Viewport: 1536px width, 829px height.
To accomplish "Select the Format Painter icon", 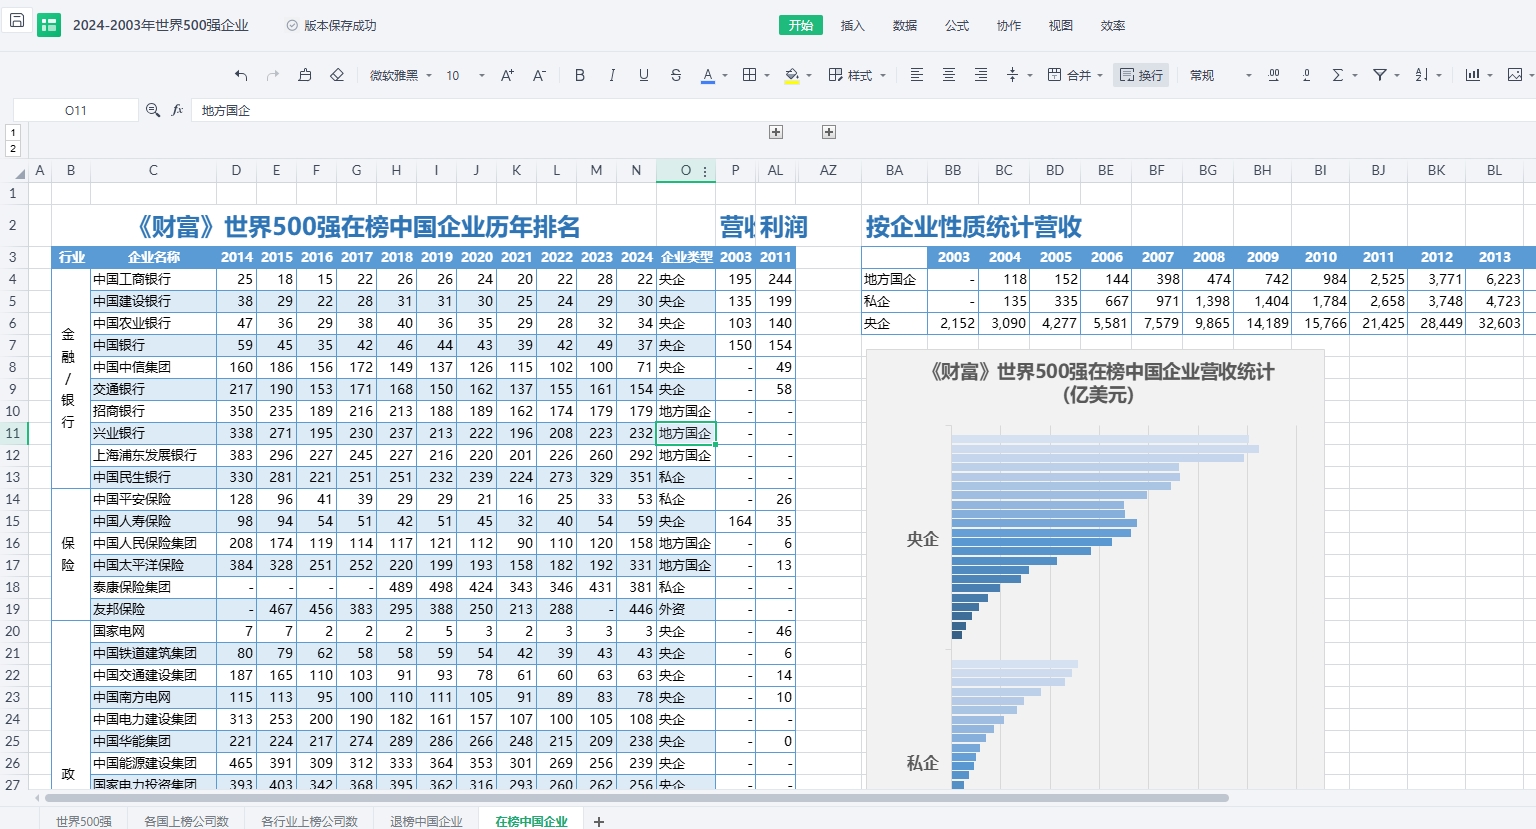I will [x=305, y=75].
